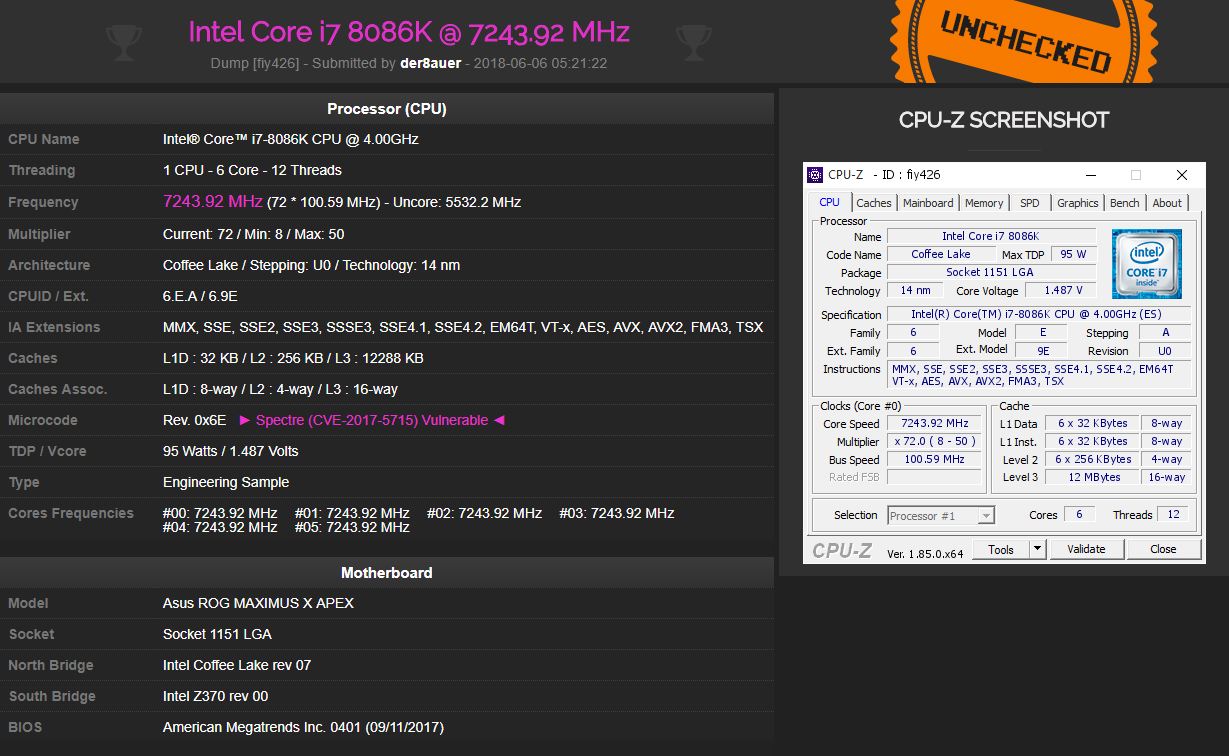Click the Name field Intel Core i7 8086K
This screenshot has height=756, width=1229.
click(990, 237)
